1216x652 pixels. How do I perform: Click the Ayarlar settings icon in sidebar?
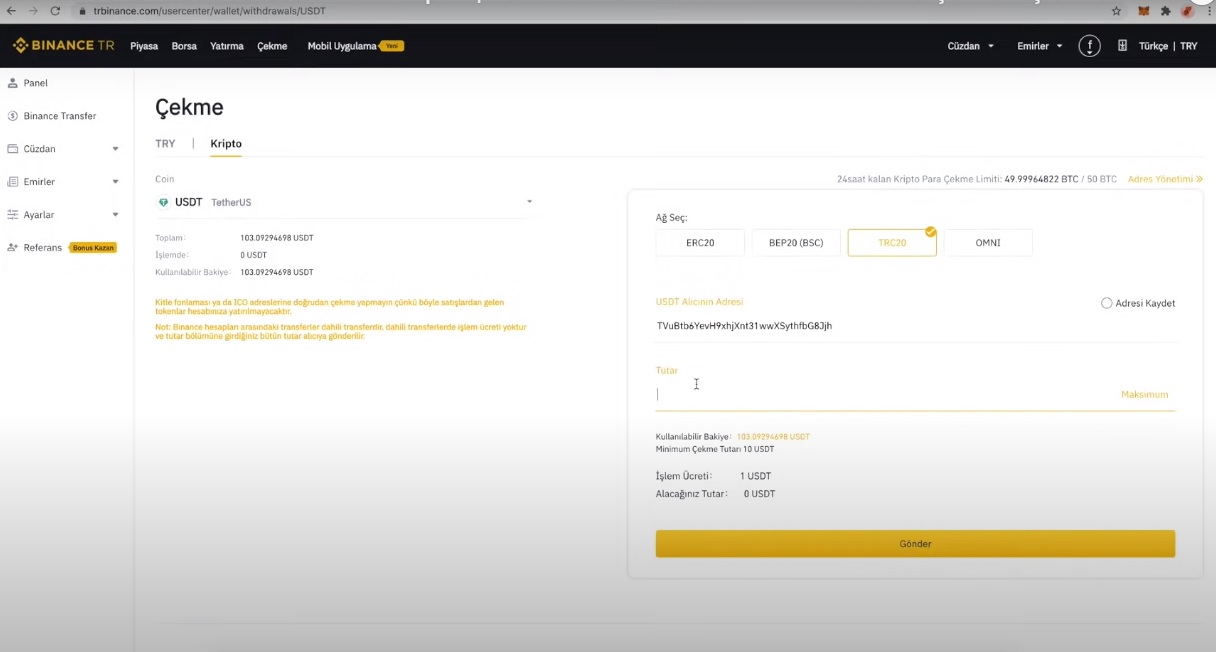[x=13, y=215]
